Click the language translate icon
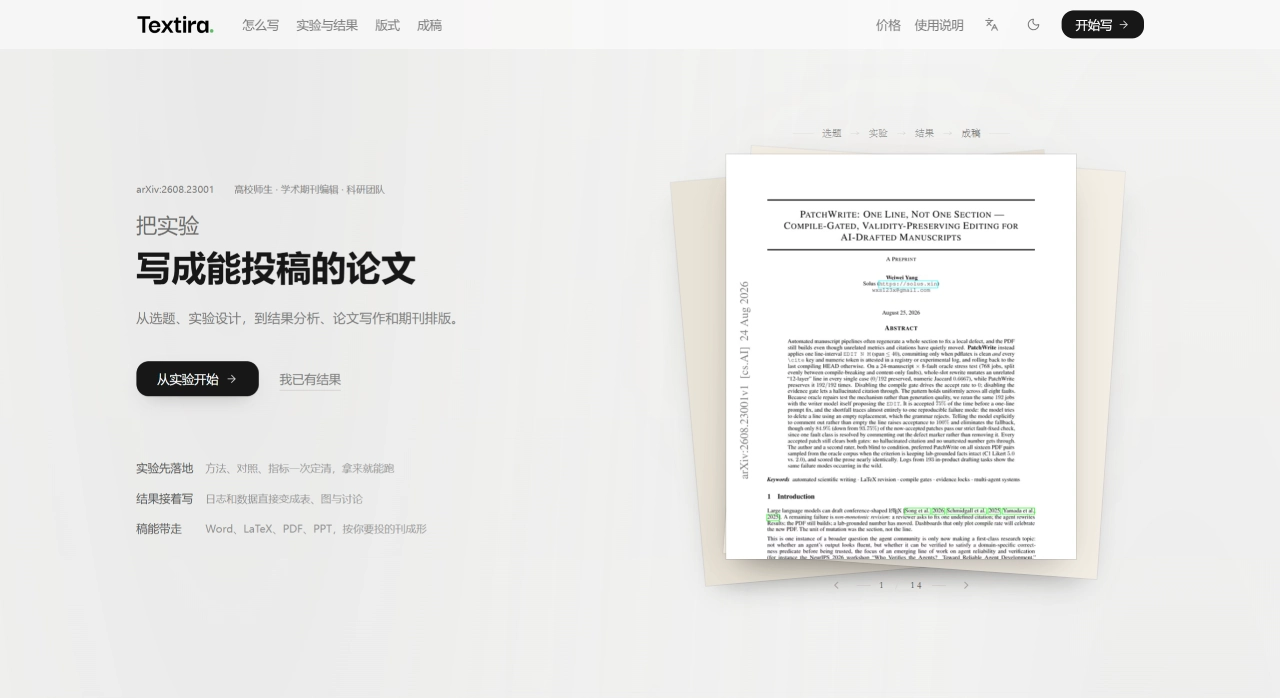Screen dimensions: 1280x698 [991, 25]
